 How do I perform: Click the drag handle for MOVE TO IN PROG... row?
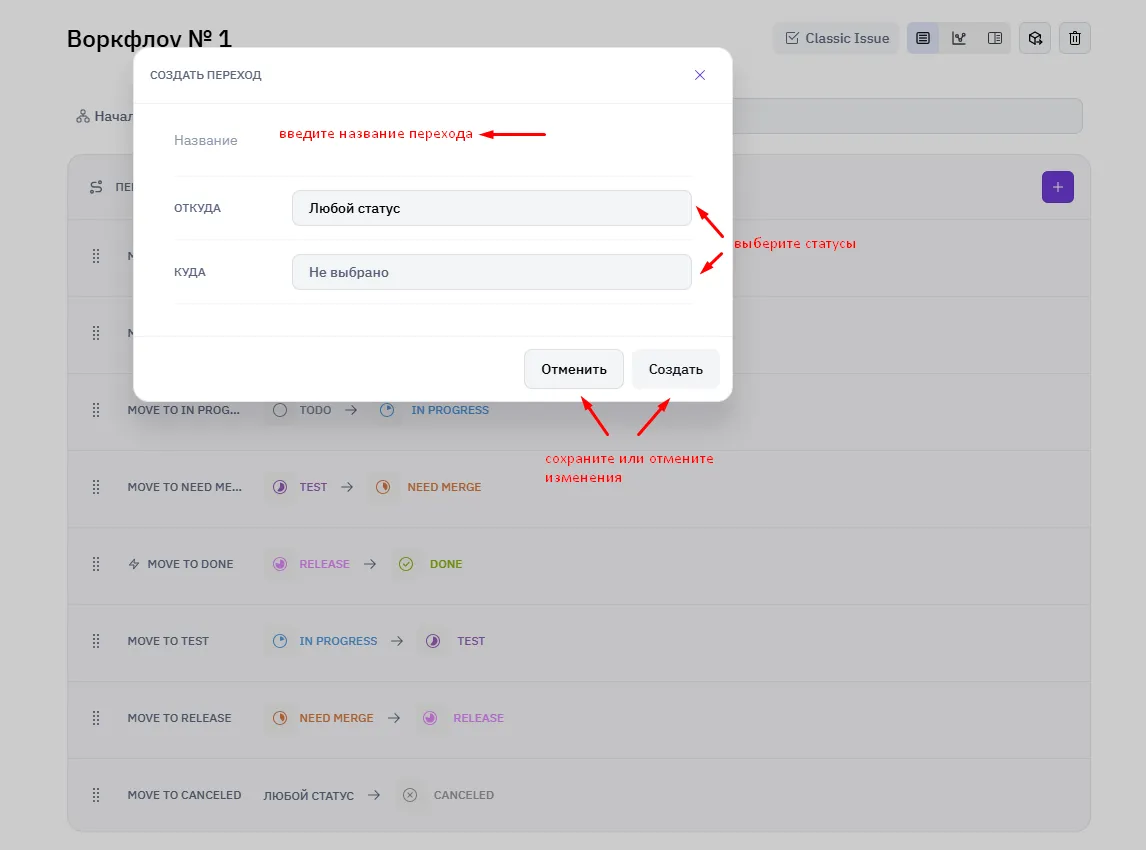(96, 410)
